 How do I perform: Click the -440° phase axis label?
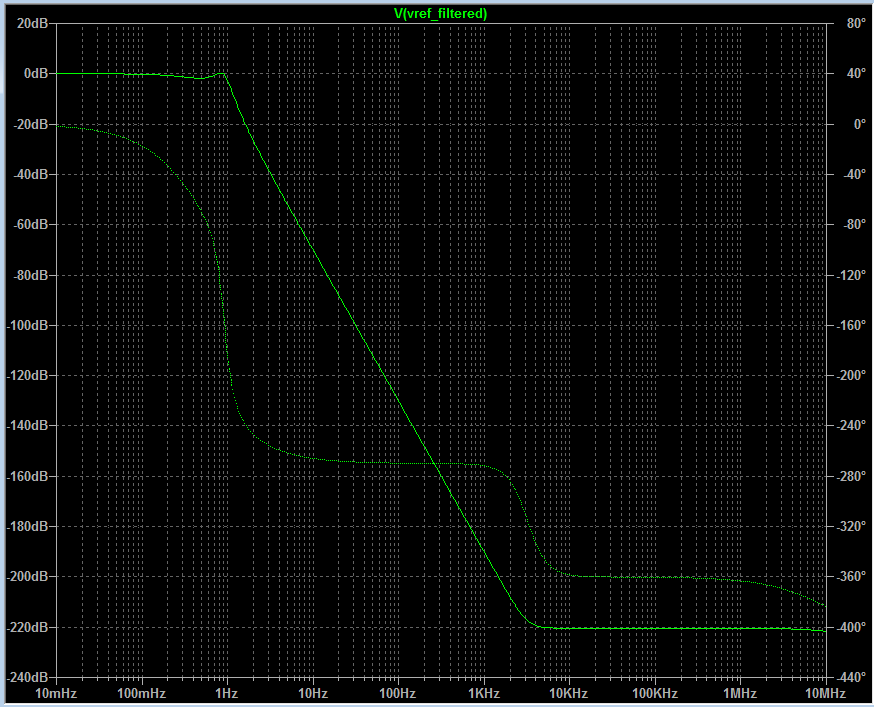(x=851, y=678)
